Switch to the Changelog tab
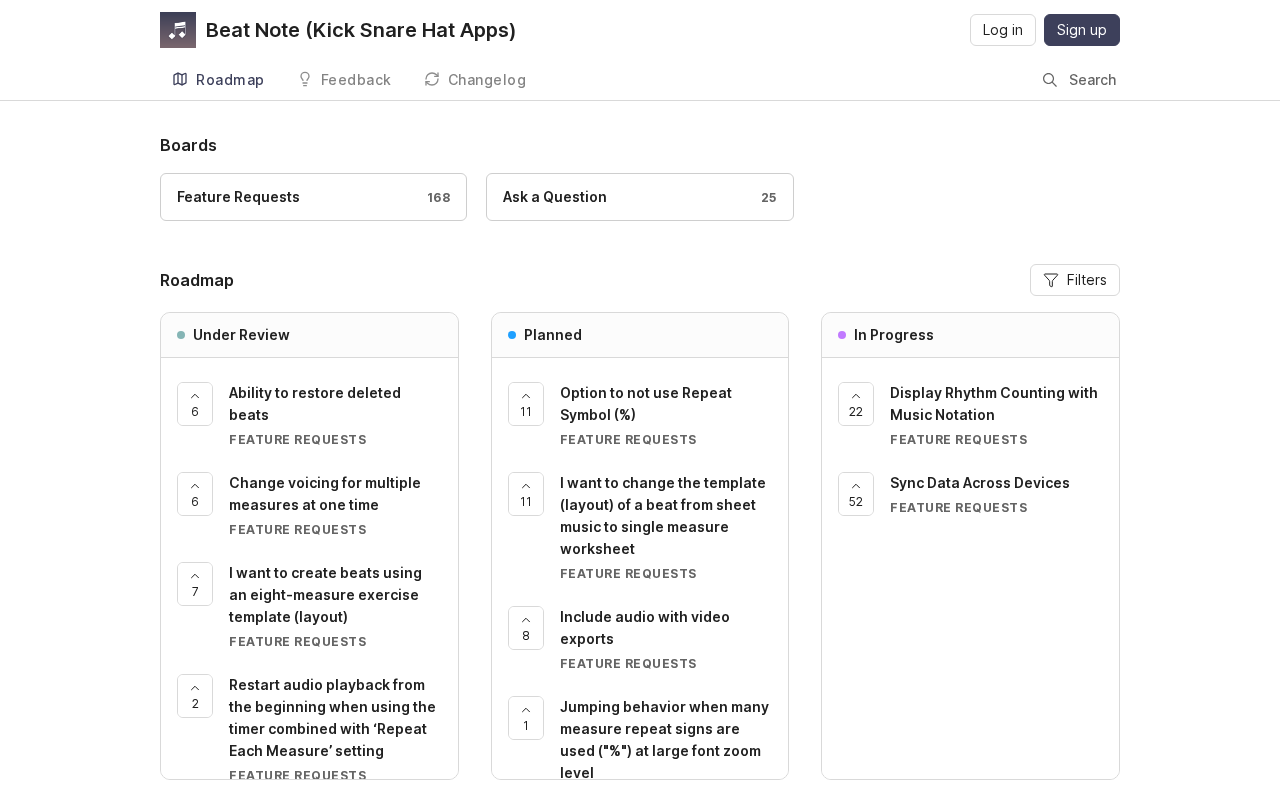 [475, 80]
